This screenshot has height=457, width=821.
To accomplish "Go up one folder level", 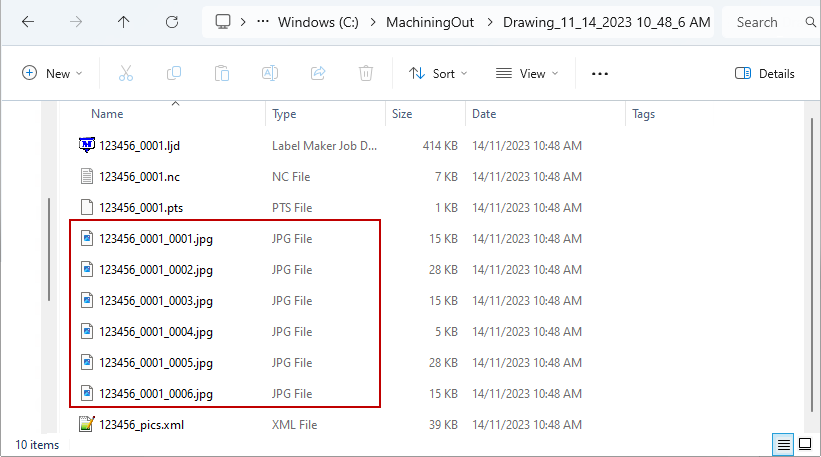I will (124, 21).
